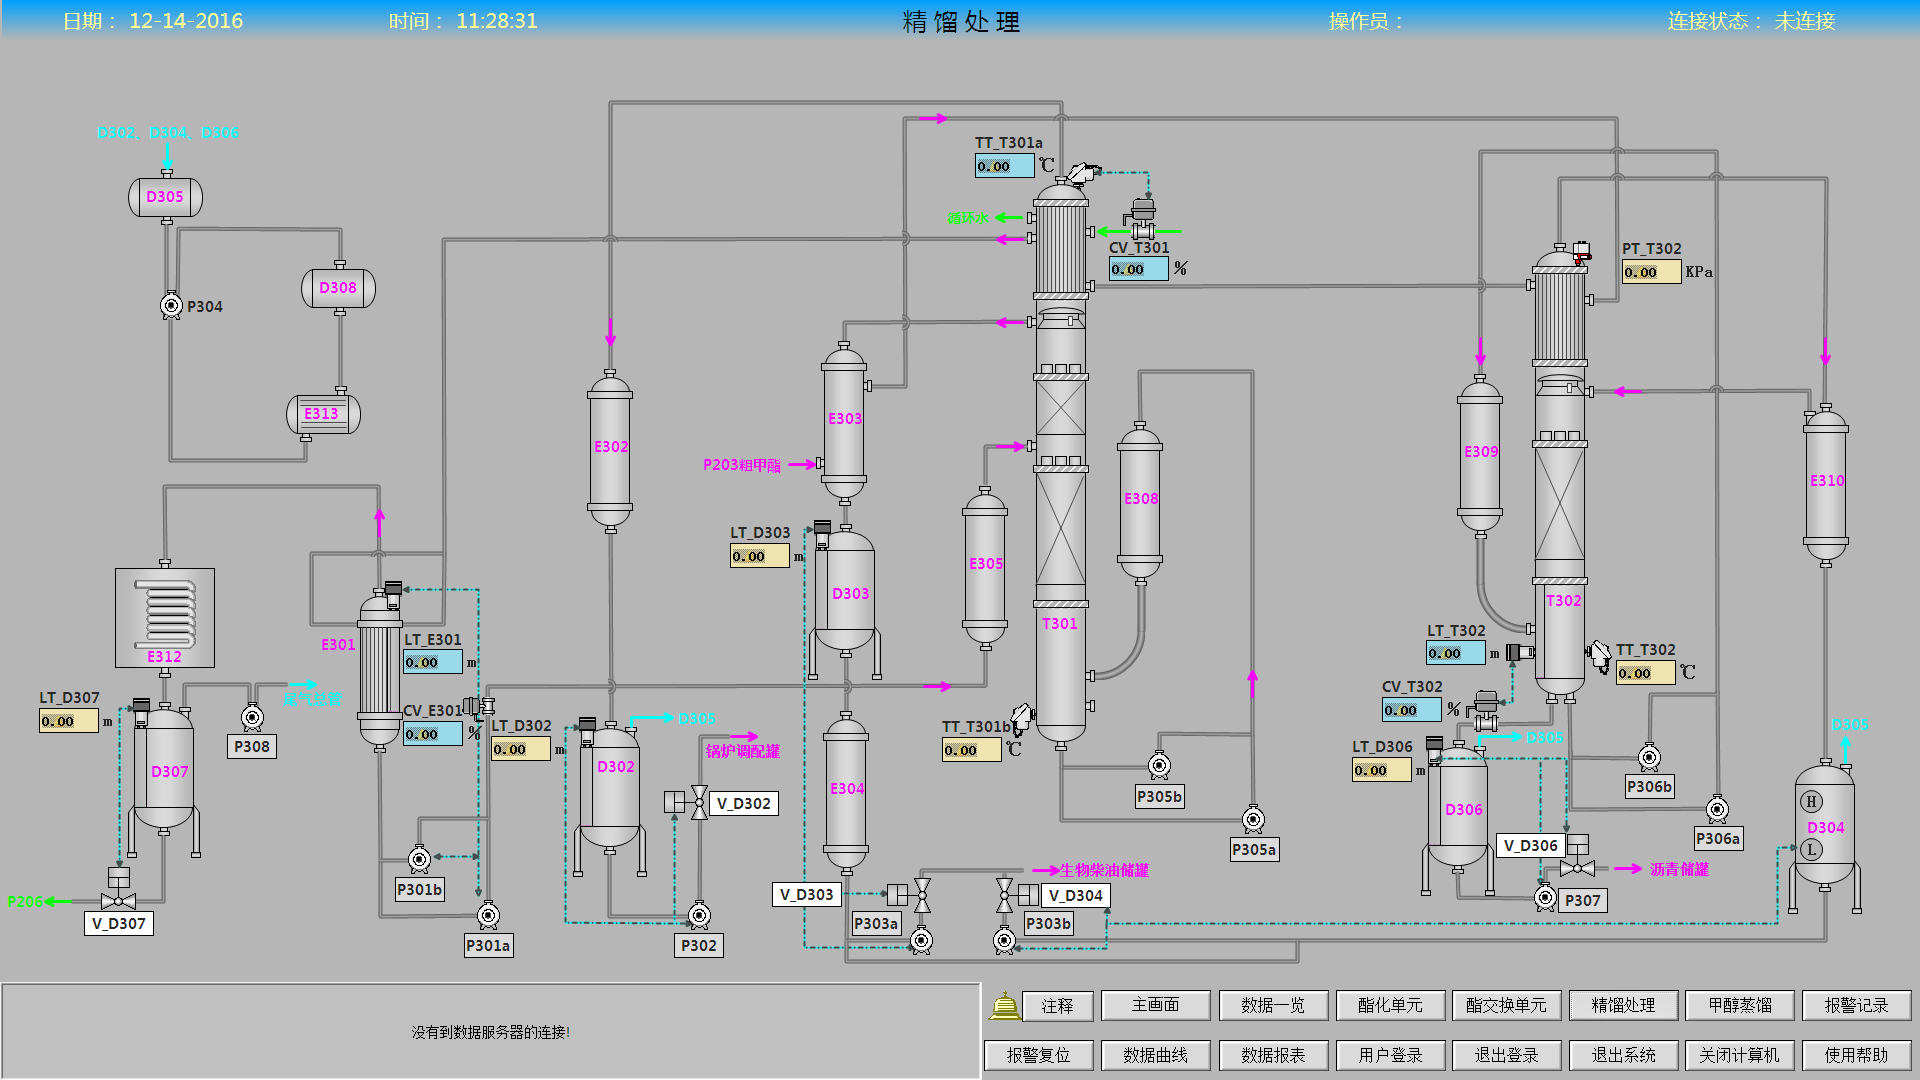This screenshot has width=1920, height=1080.
Task: Click the P304 pump icon
Action: [x=171, y=305]
